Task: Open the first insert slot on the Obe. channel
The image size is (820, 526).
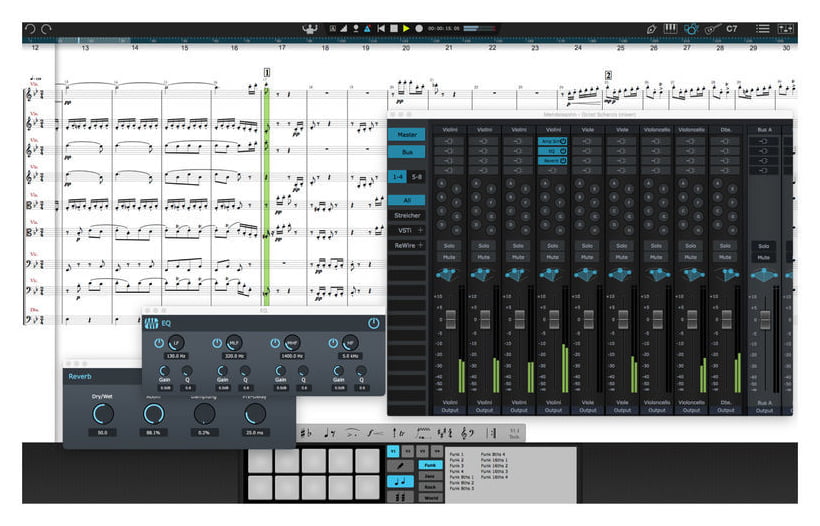Action: 725,142
